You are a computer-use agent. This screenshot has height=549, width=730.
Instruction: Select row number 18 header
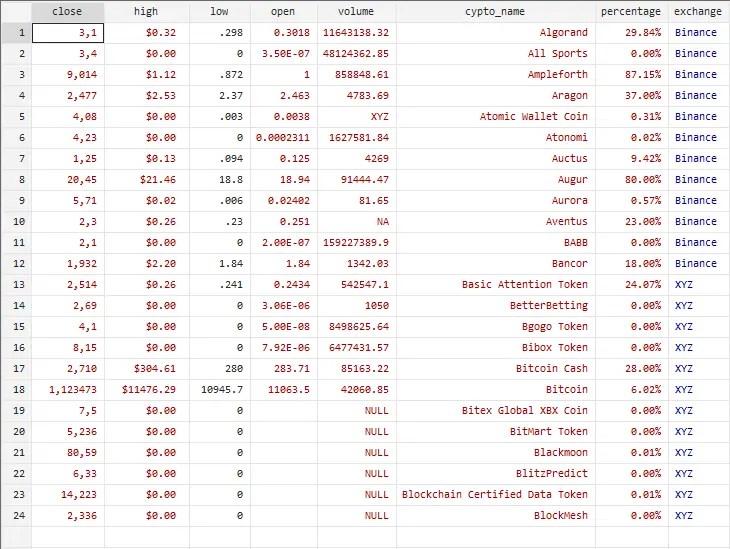point(16,389)
